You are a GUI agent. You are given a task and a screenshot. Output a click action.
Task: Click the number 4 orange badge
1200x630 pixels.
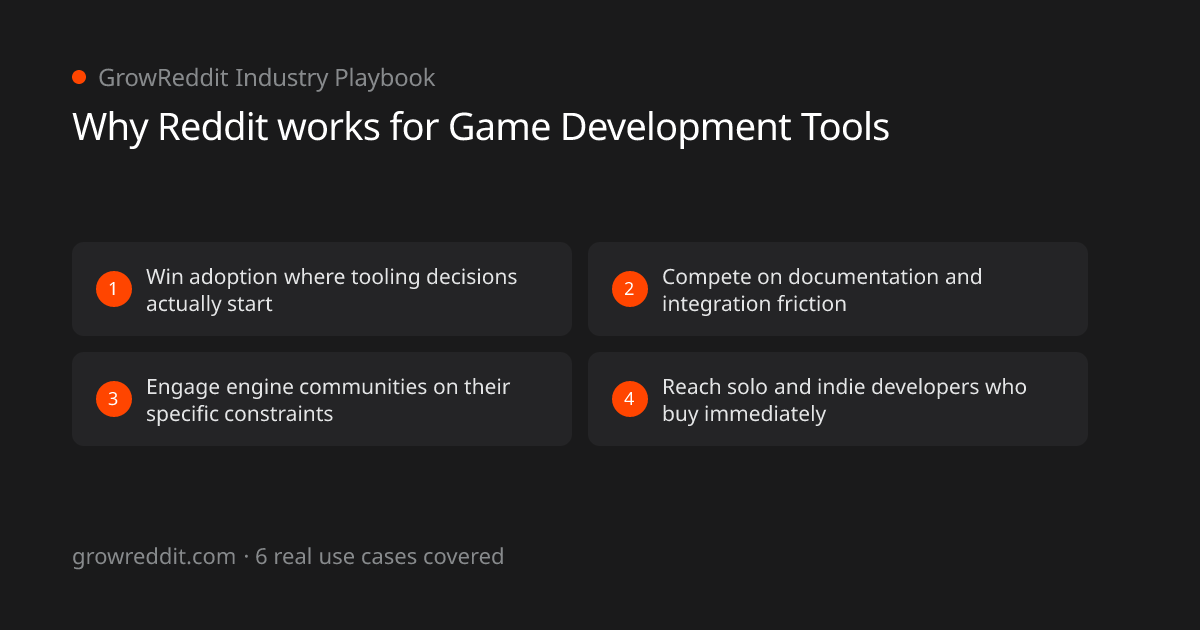pos(629,400)
